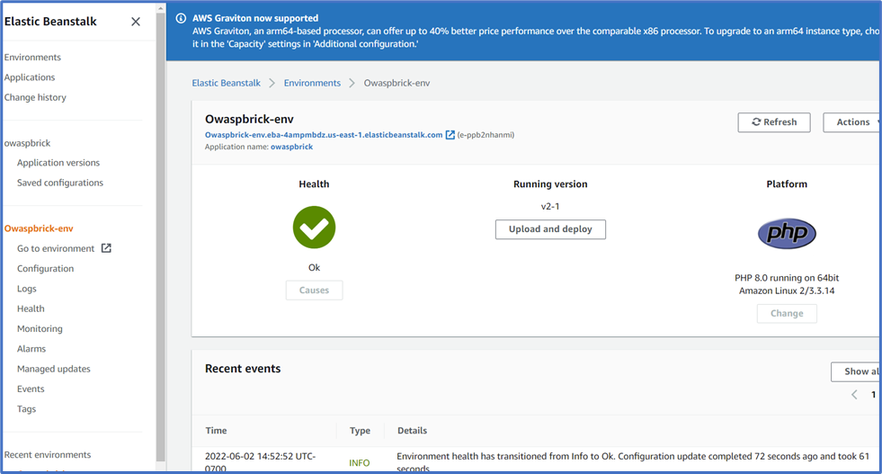The height and width of the screenshot is (474, 882).
Task: Click Show all events button
Action: point(856,372)
